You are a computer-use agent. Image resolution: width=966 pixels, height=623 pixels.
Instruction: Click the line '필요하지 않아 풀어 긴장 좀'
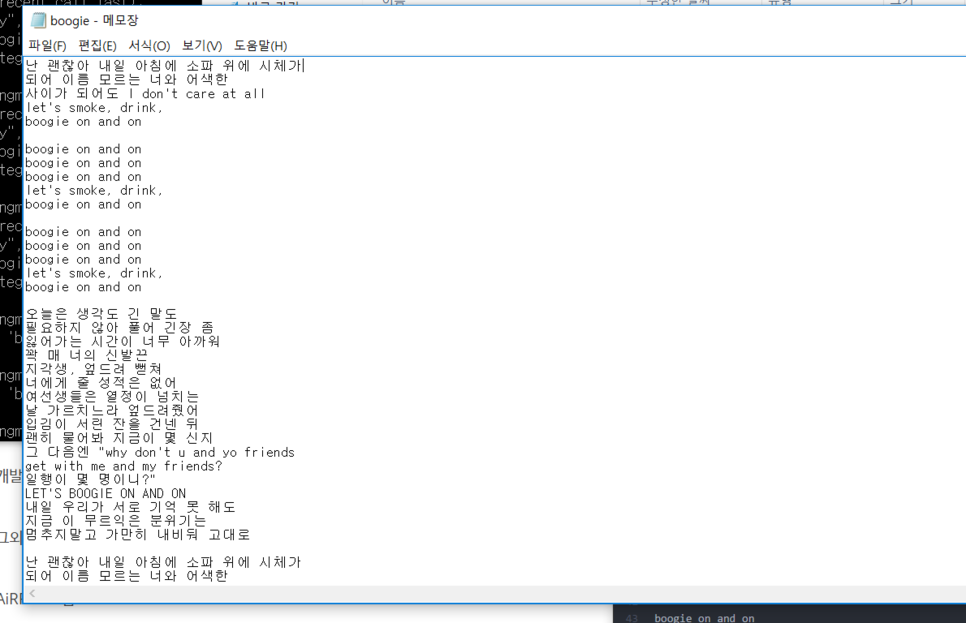coord(120,328)
